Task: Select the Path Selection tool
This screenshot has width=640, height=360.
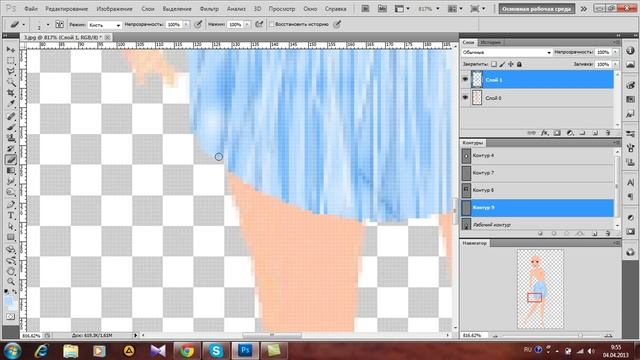Action: (11, 227)
